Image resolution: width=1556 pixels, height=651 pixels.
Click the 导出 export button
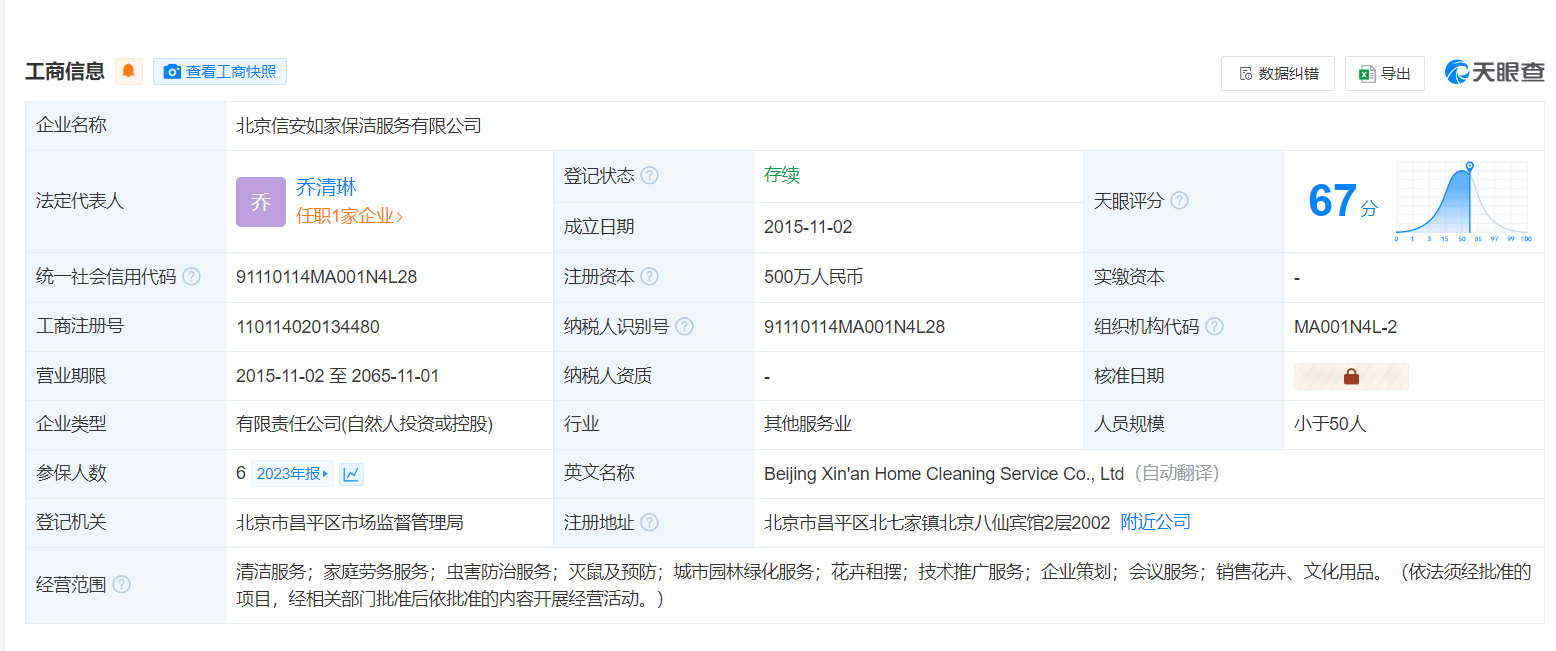(x=1384, y=73)
